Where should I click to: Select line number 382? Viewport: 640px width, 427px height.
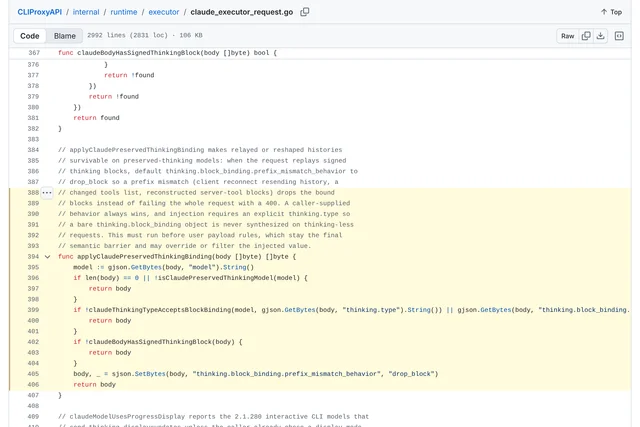pyautogui.click(x=33, y=129)
